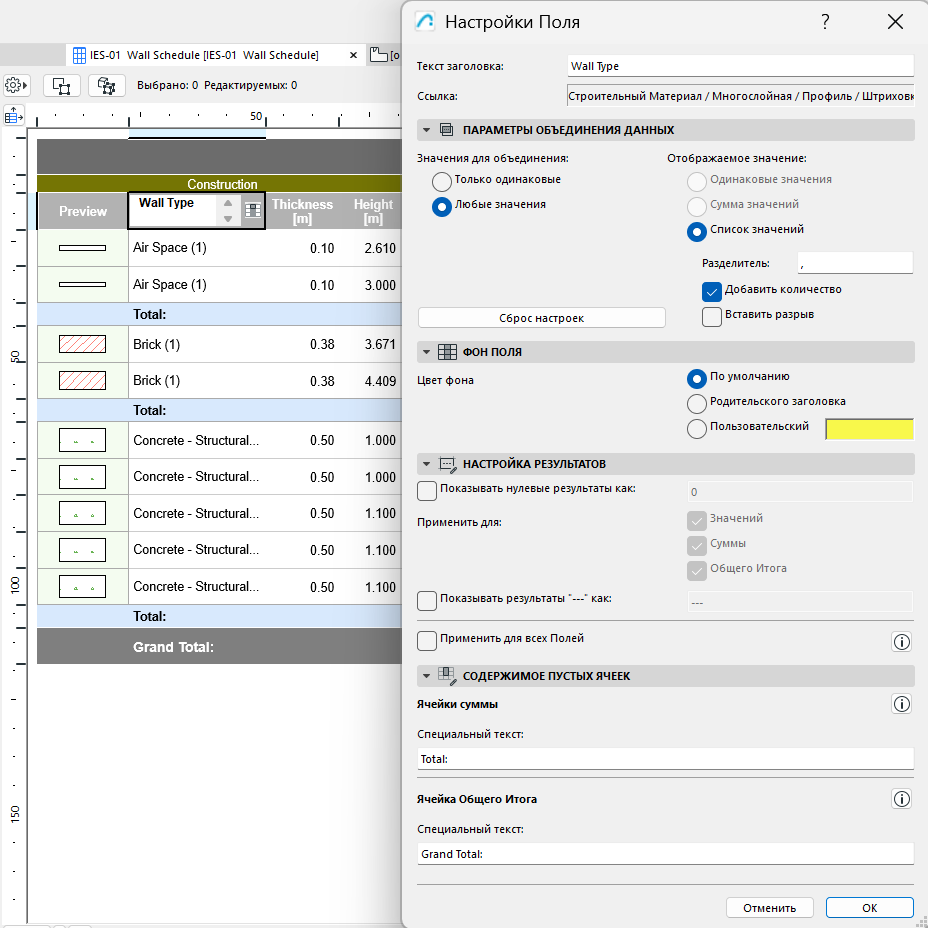Enable the Добавить количество checkbox
Viewport: 928px width, 928px height.
pos(711,292)
